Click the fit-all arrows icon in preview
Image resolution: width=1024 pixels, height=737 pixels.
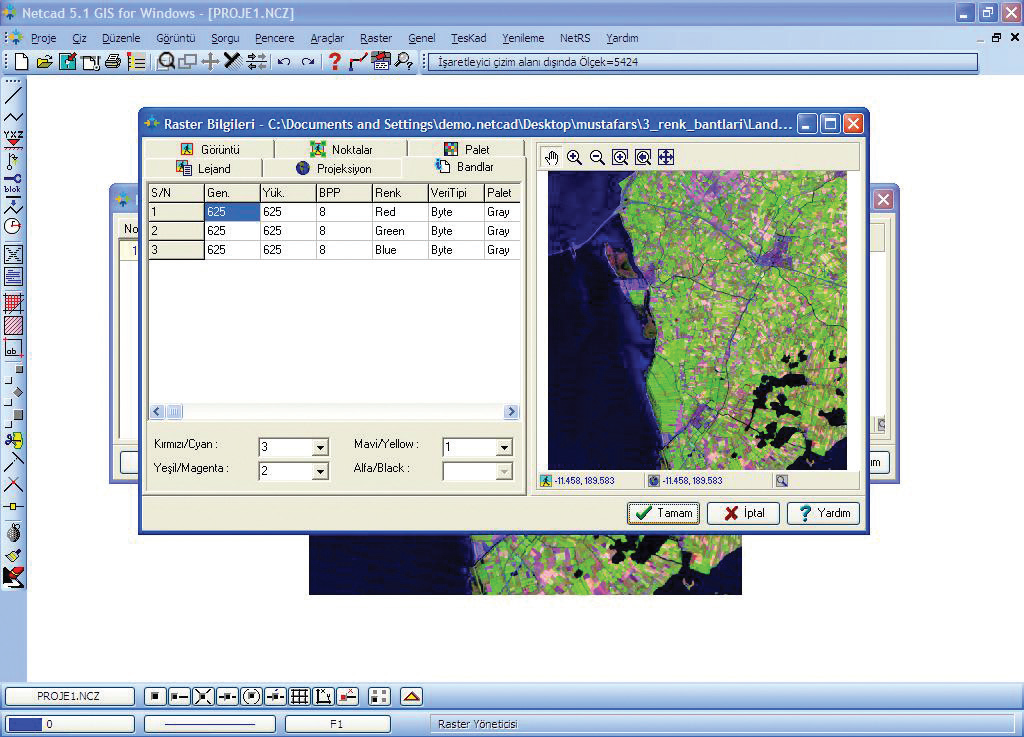point(666,158)
